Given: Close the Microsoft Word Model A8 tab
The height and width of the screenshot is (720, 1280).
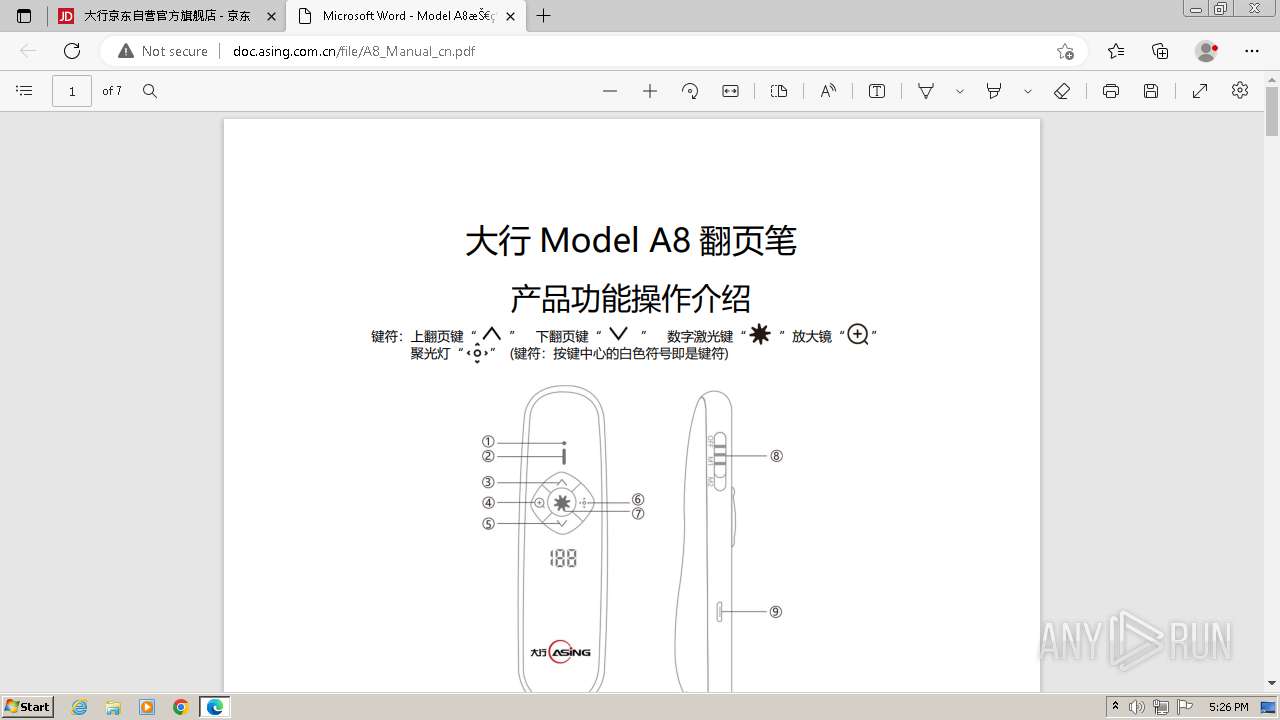Looking at the screenshot, I should pos(511,16).
